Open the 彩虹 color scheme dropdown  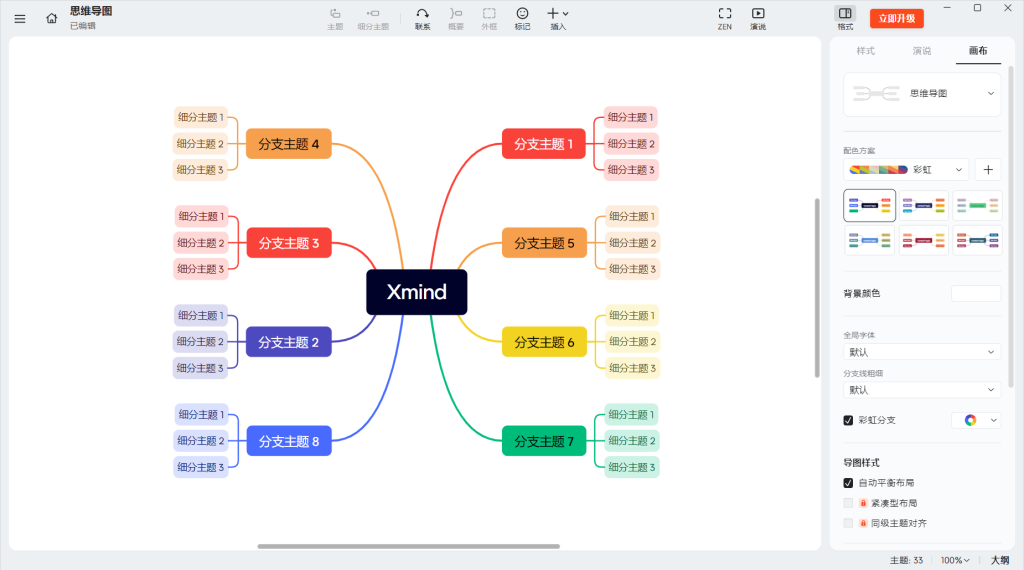click(x=905, y=170)
